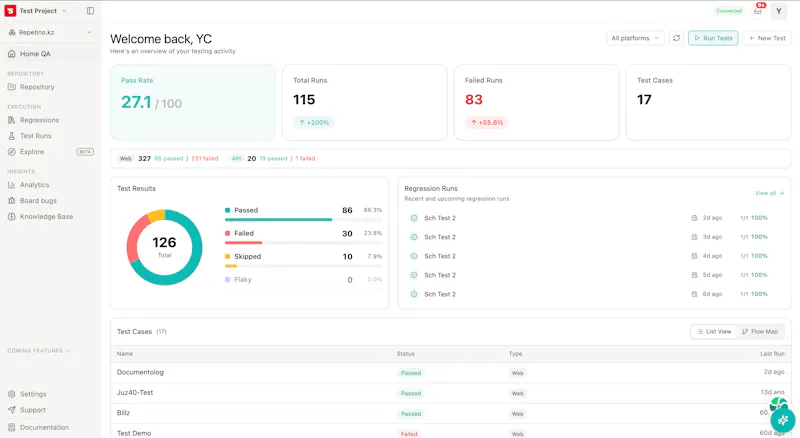Click the Knowledge Base icon
Viewport: 800px width, 438px height.
(x=12, y=216)
